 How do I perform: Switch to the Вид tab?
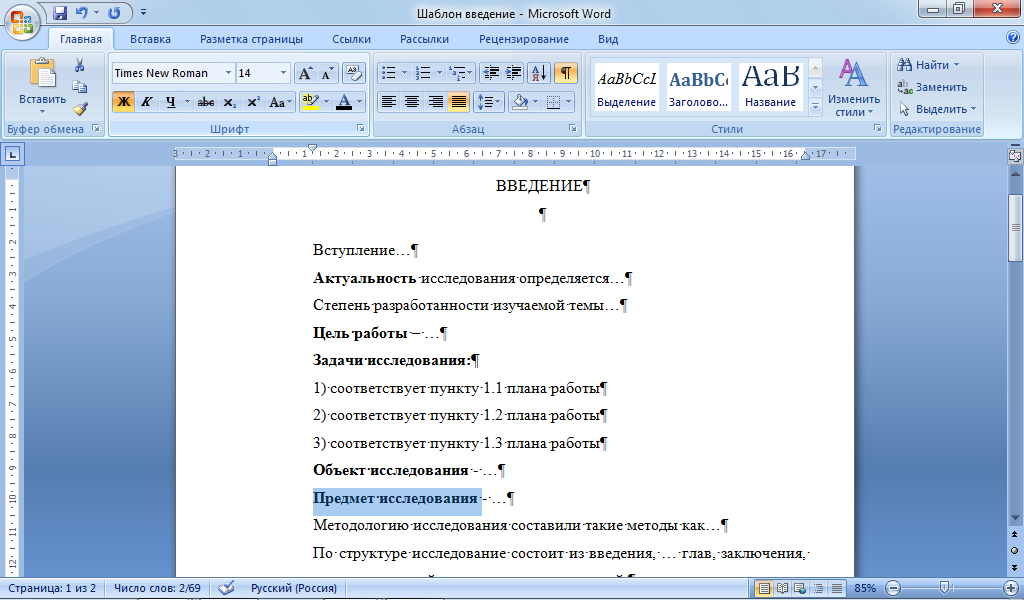[608, 39]
